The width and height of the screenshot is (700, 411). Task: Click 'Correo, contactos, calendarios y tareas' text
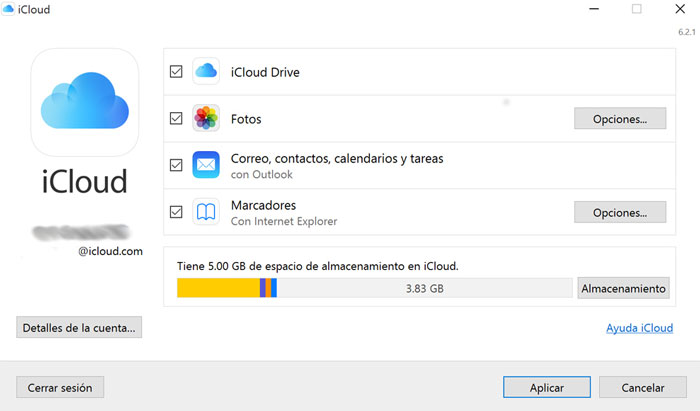click(x=337, y=158)
